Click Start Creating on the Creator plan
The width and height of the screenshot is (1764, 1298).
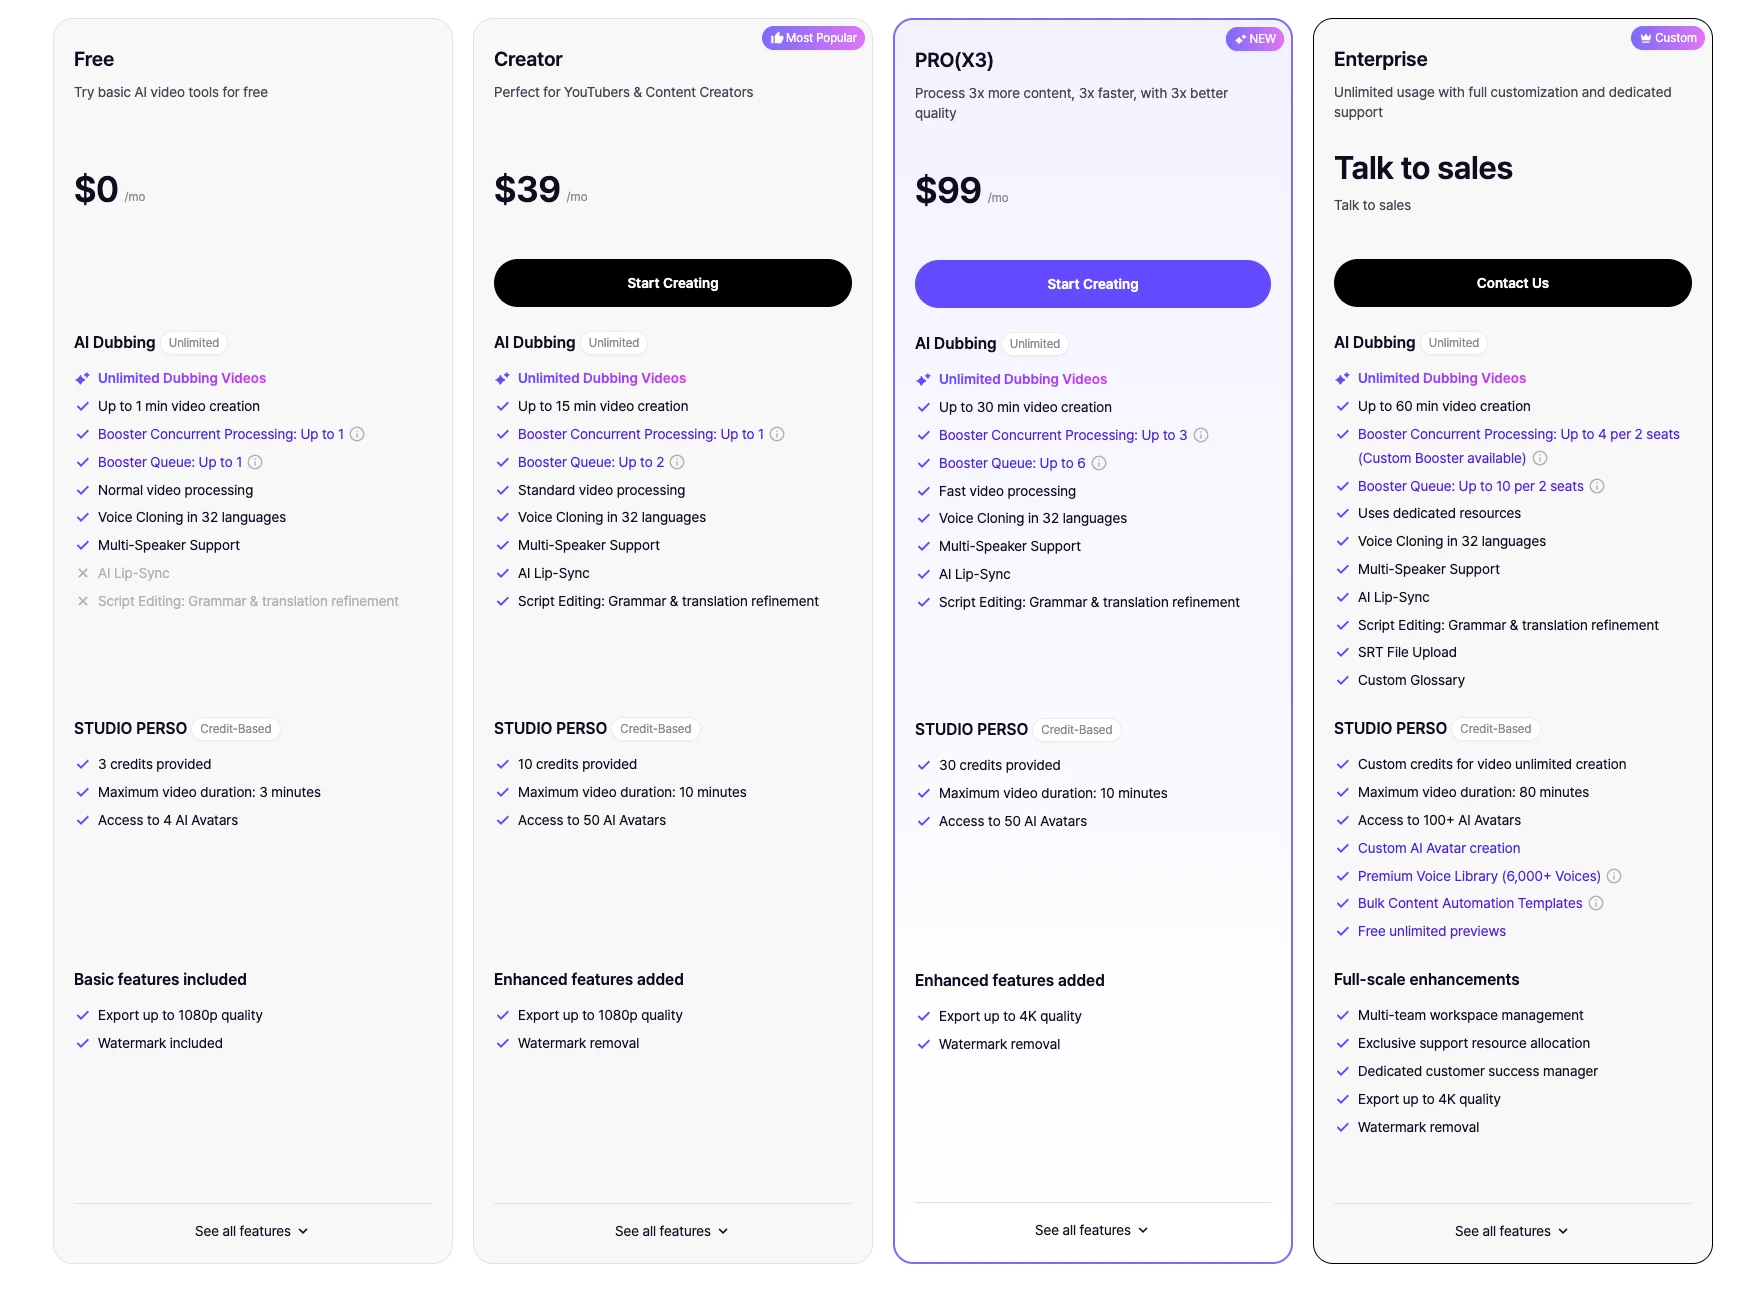(673, 283)
